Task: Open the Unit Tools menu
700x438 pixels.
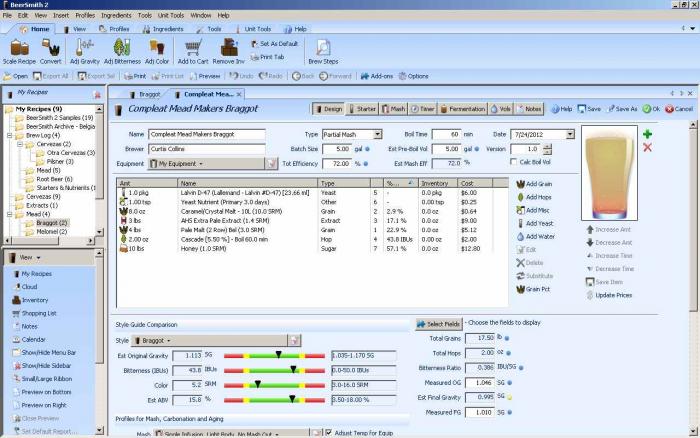Action: (x=171, y=15)
